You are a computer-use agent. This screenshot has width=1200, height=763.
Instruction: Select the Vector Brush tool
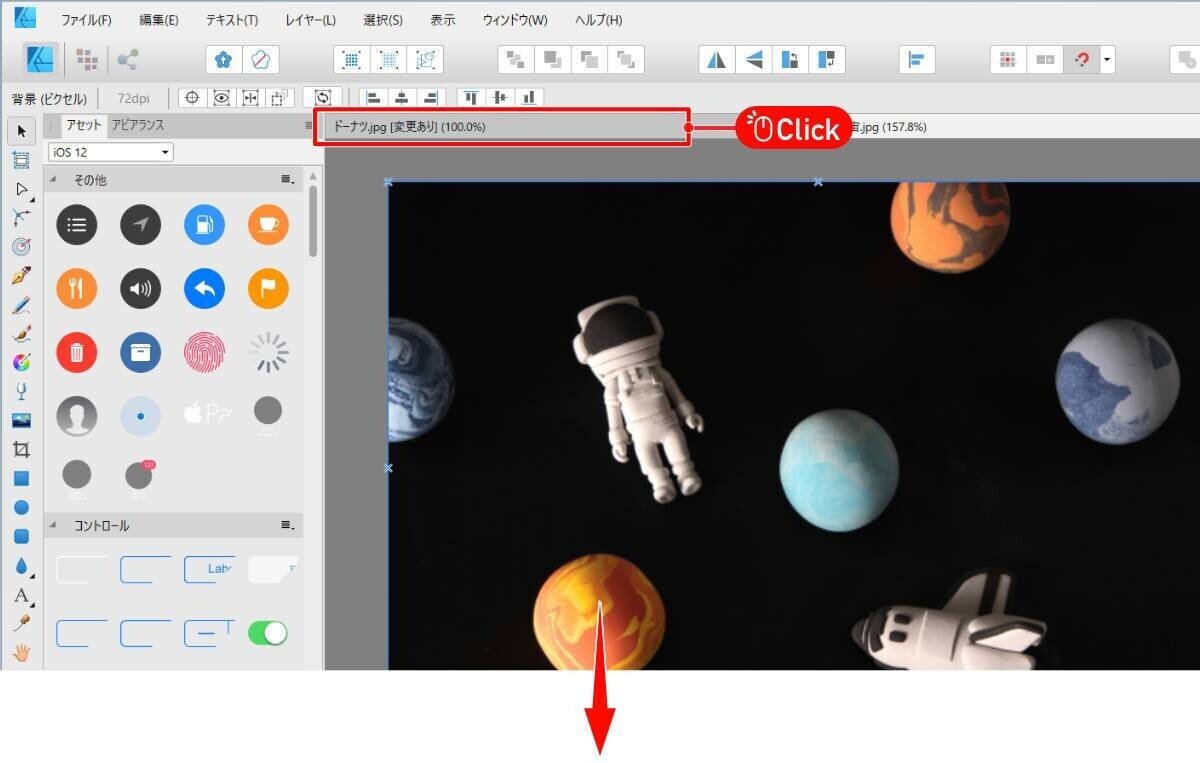click(x=21, y=333)
